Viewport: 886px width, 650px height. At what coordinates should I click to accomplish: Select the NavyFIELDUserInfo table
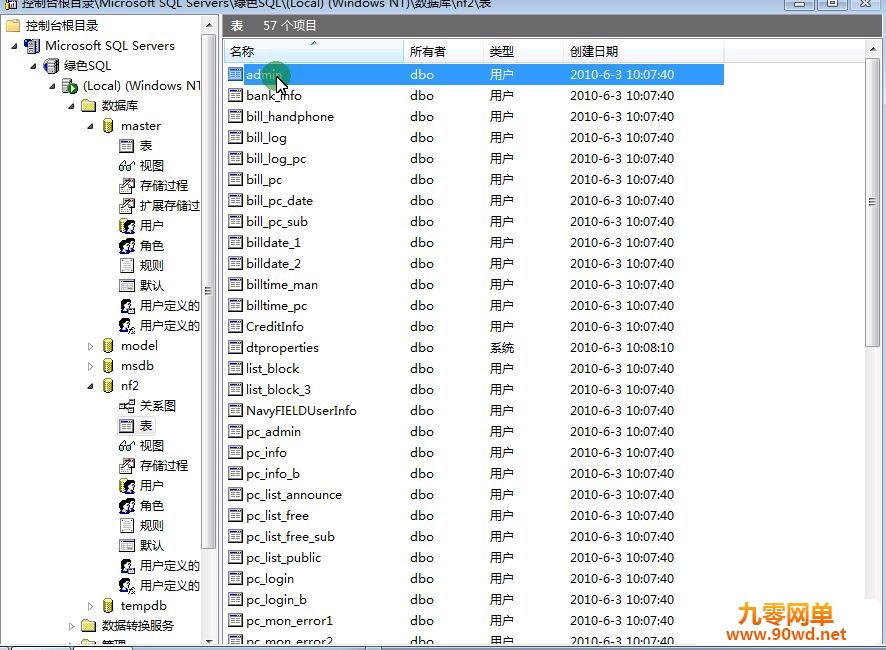tap(301, 411)
